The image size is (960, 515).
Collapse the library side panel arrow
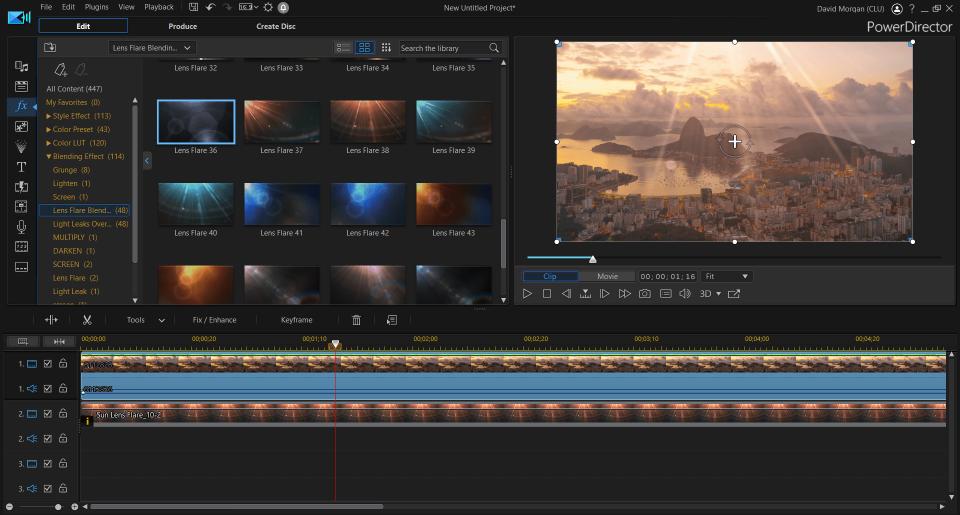tap(147, 160)
